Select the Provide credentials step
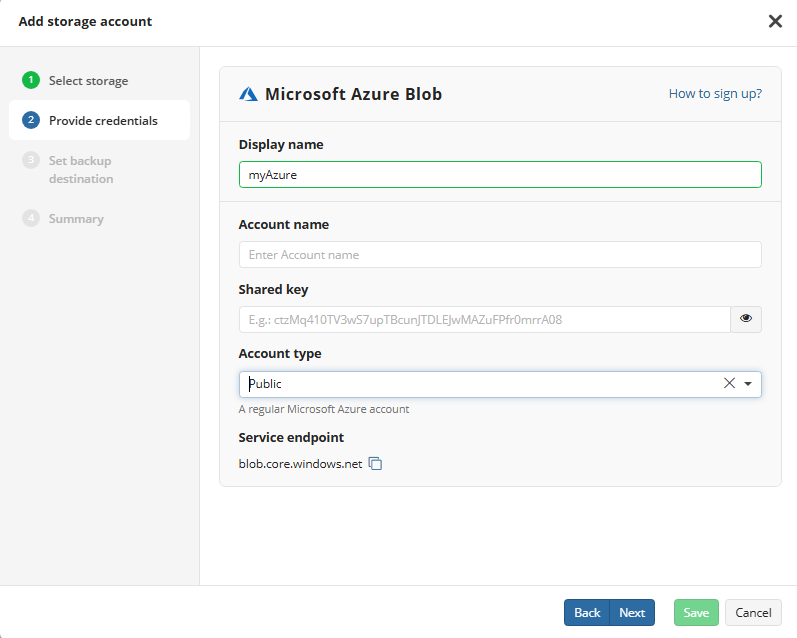 click(x=103, y=121)
